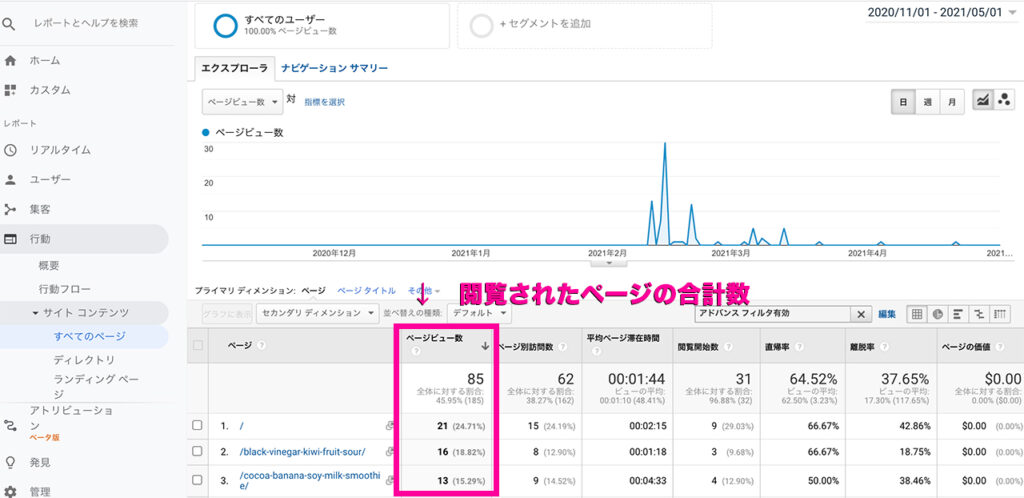The width and height of the screenshot is (1024, 498).
Task: Switch to the ナビゲーション サマリー tab
Action: pos(334,68)
